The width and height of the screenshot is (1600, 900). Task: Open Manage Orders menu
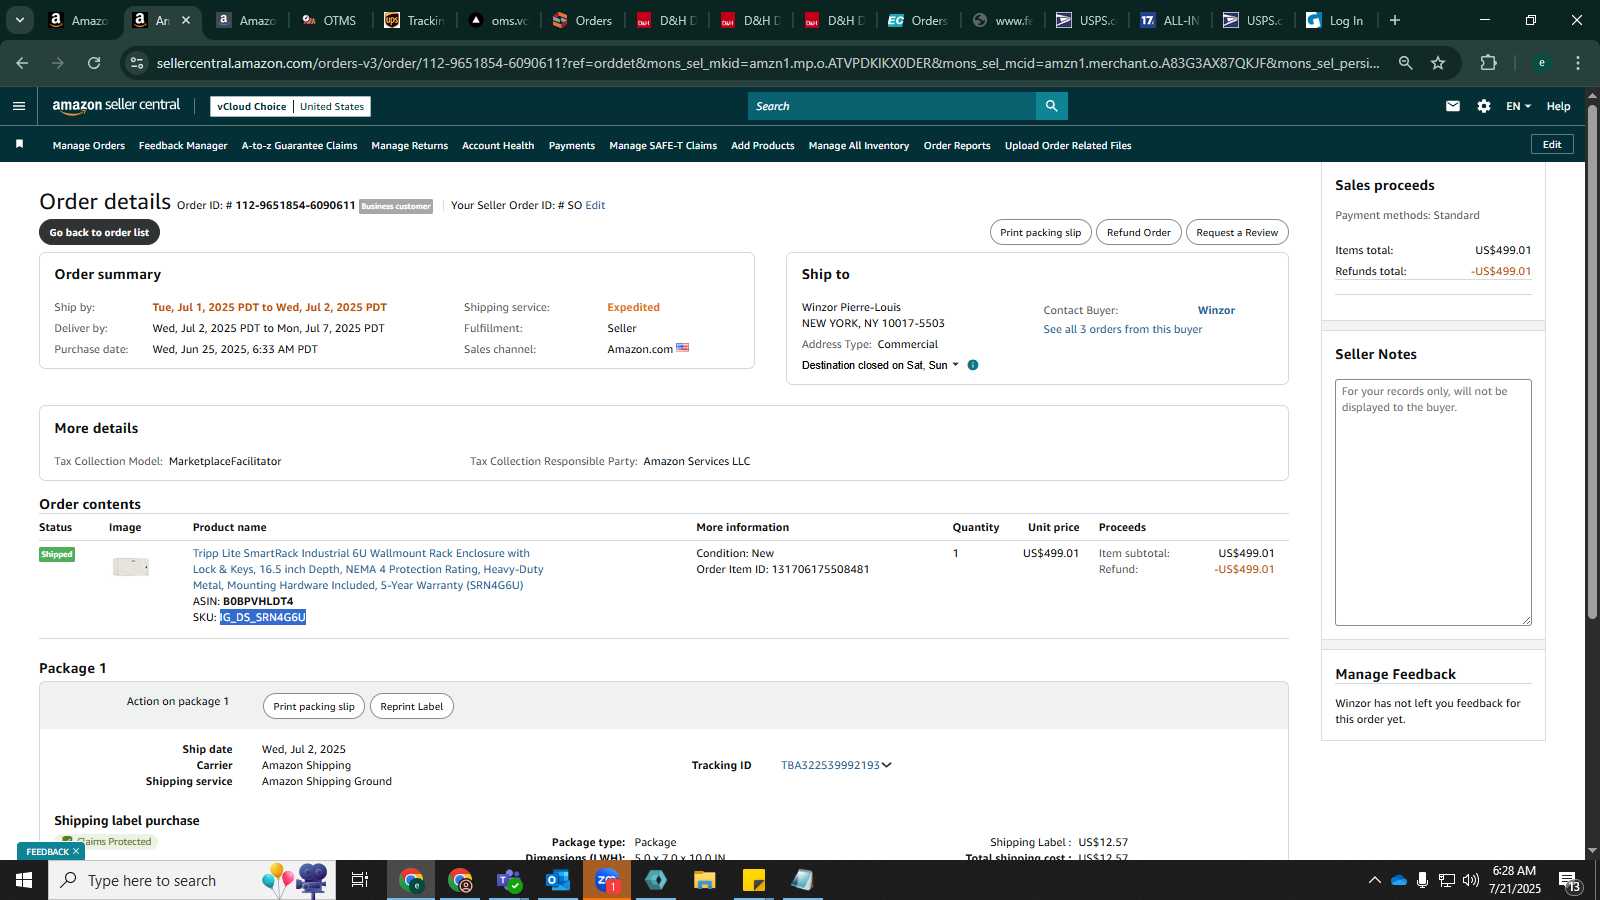coord(89,145)
